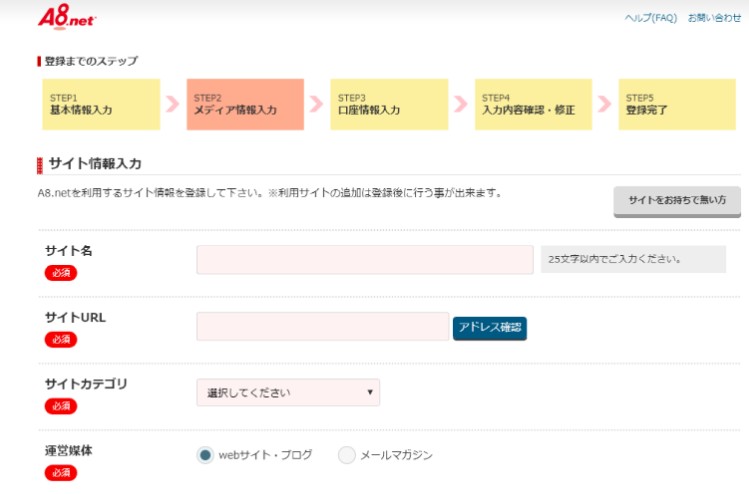Open the STEP3 口座情報入力 step

(389, 105)
